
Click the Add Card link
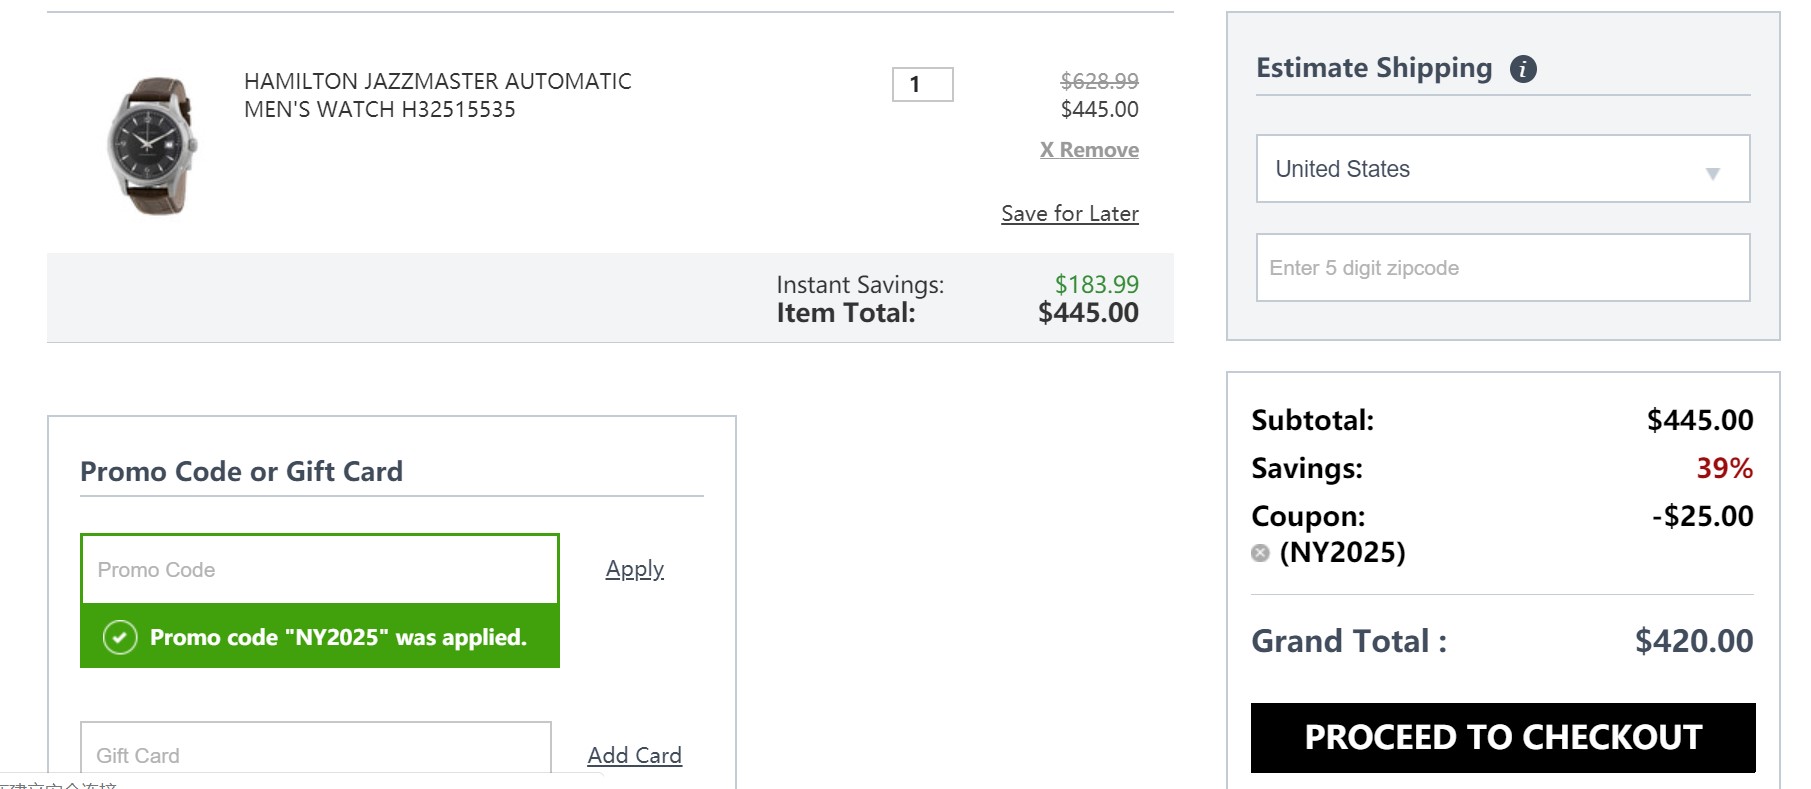634,755
